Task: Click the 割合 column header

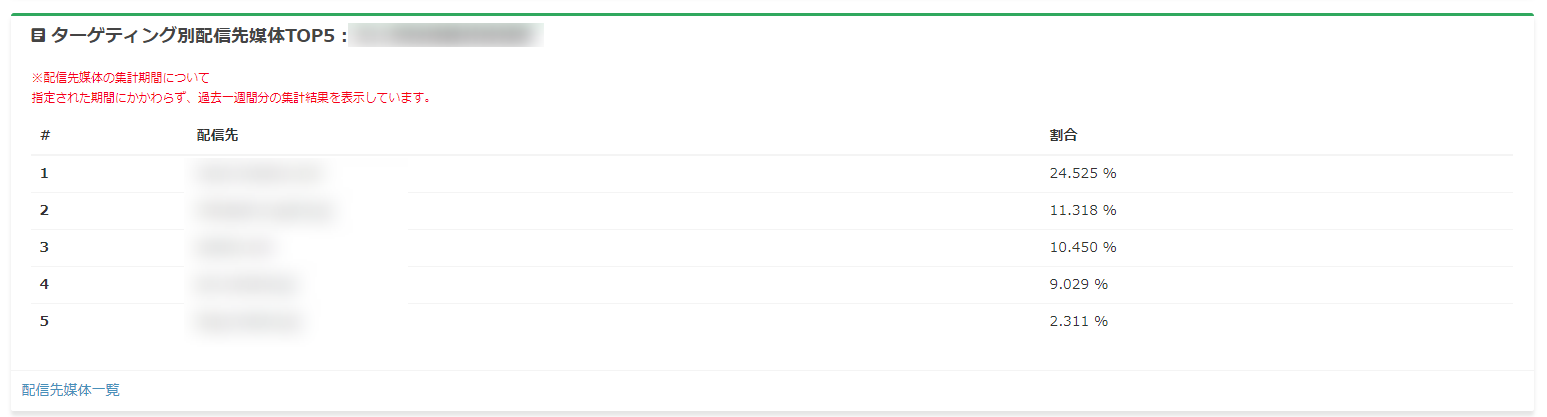Action: (1063, 136)
